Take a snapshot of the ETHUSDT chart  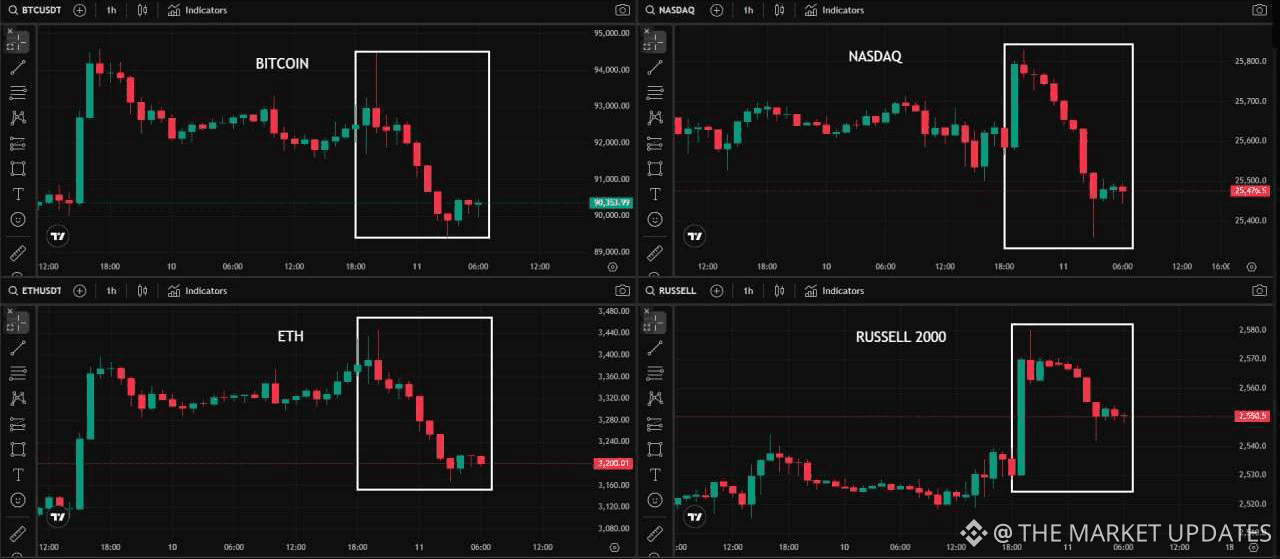(x=623, y=291)
